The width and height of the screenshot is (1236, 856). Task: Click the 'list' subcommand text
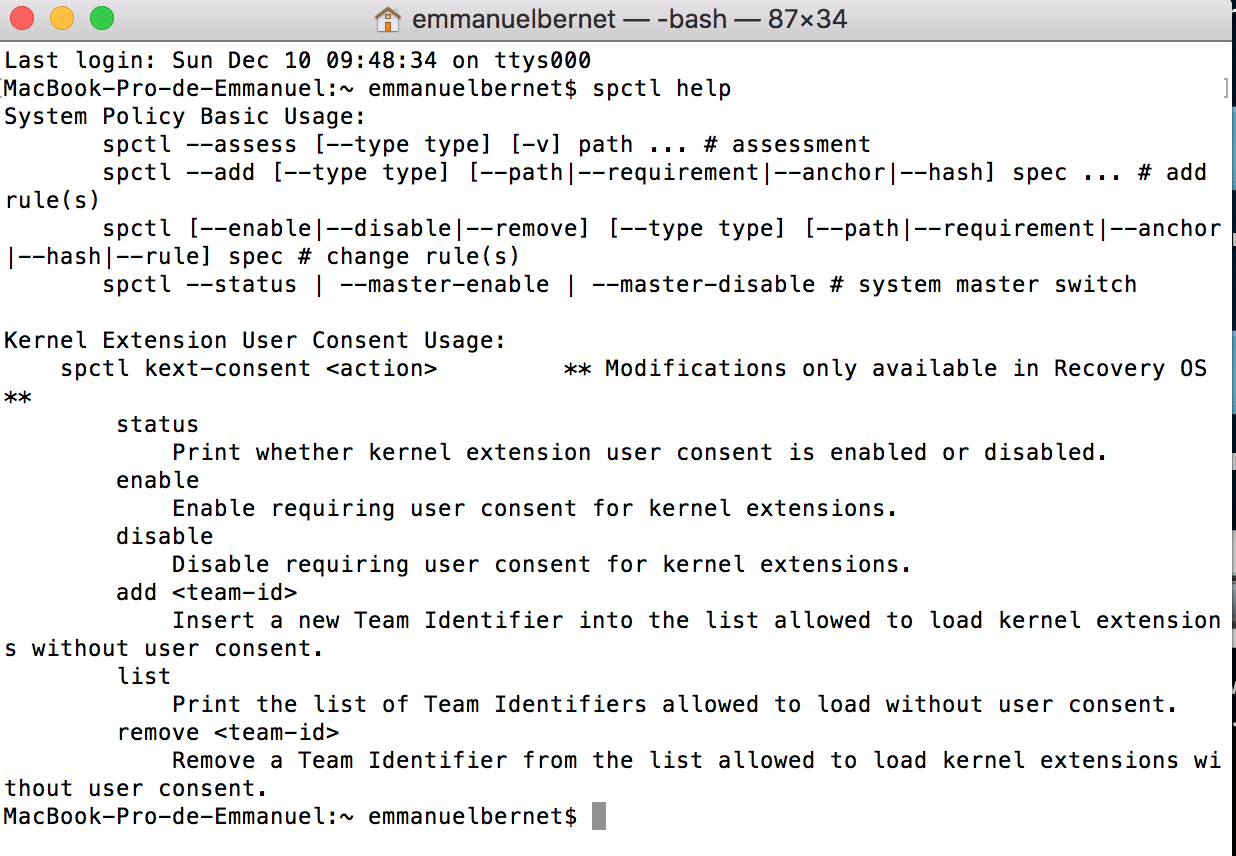143,676
